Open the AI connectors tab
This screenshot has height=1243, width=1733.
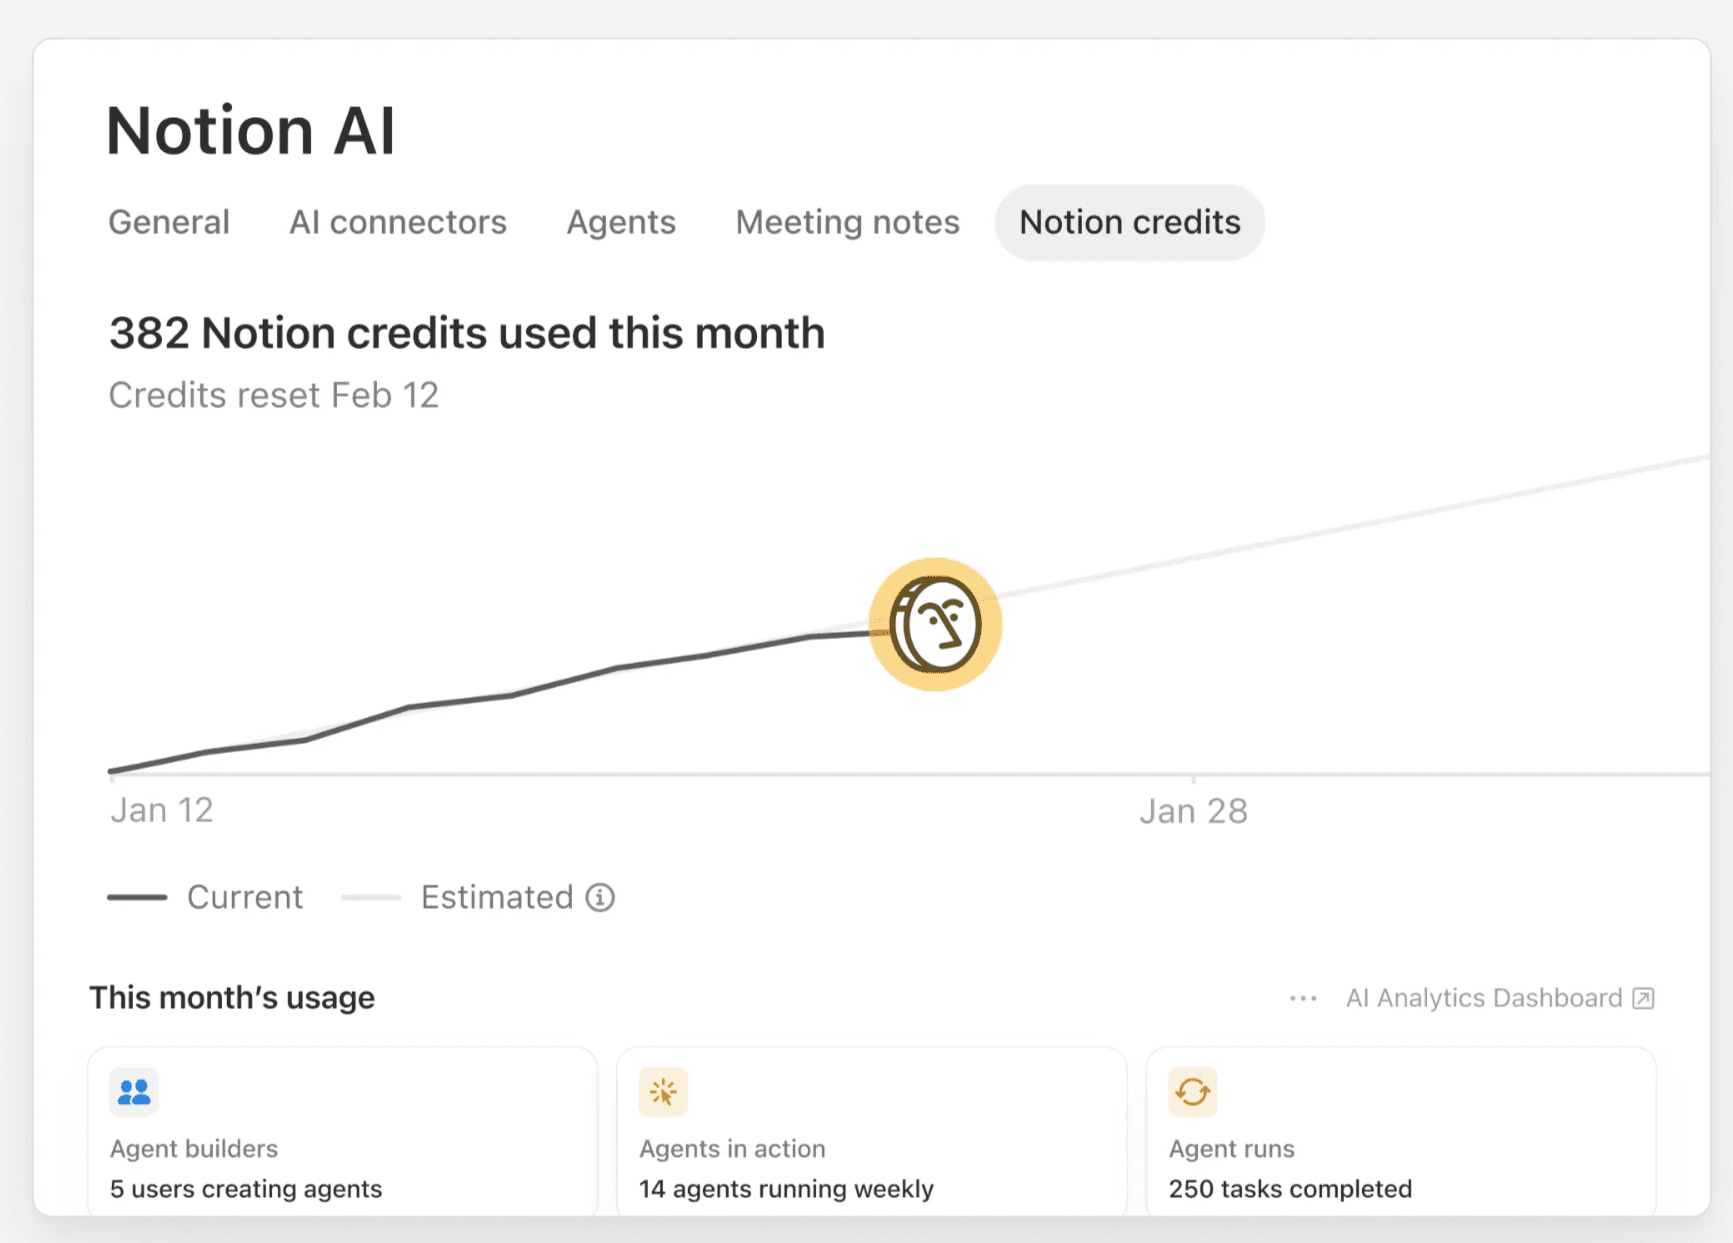tap(398, 222)
